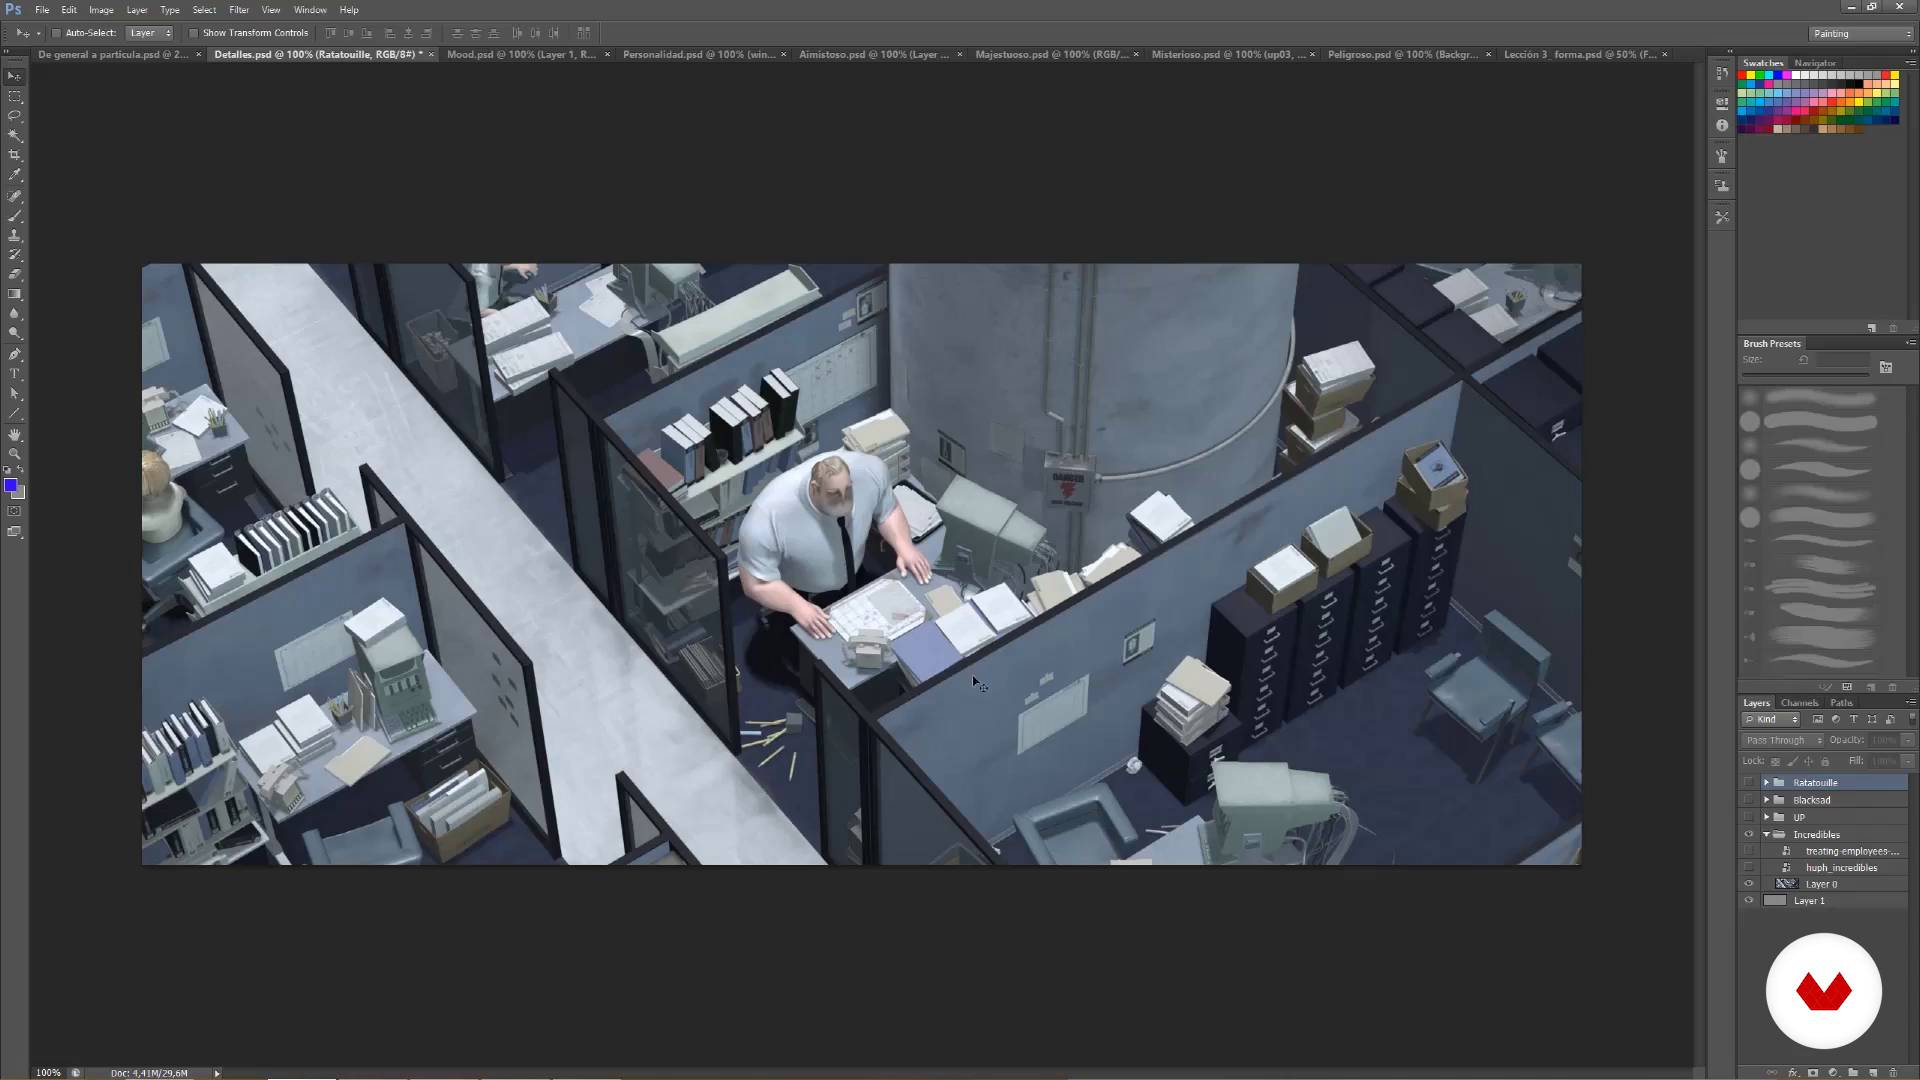Viewport: 1920px width, 1080px height.
Task: Select the Crop tool
Action: pos(15,155)
